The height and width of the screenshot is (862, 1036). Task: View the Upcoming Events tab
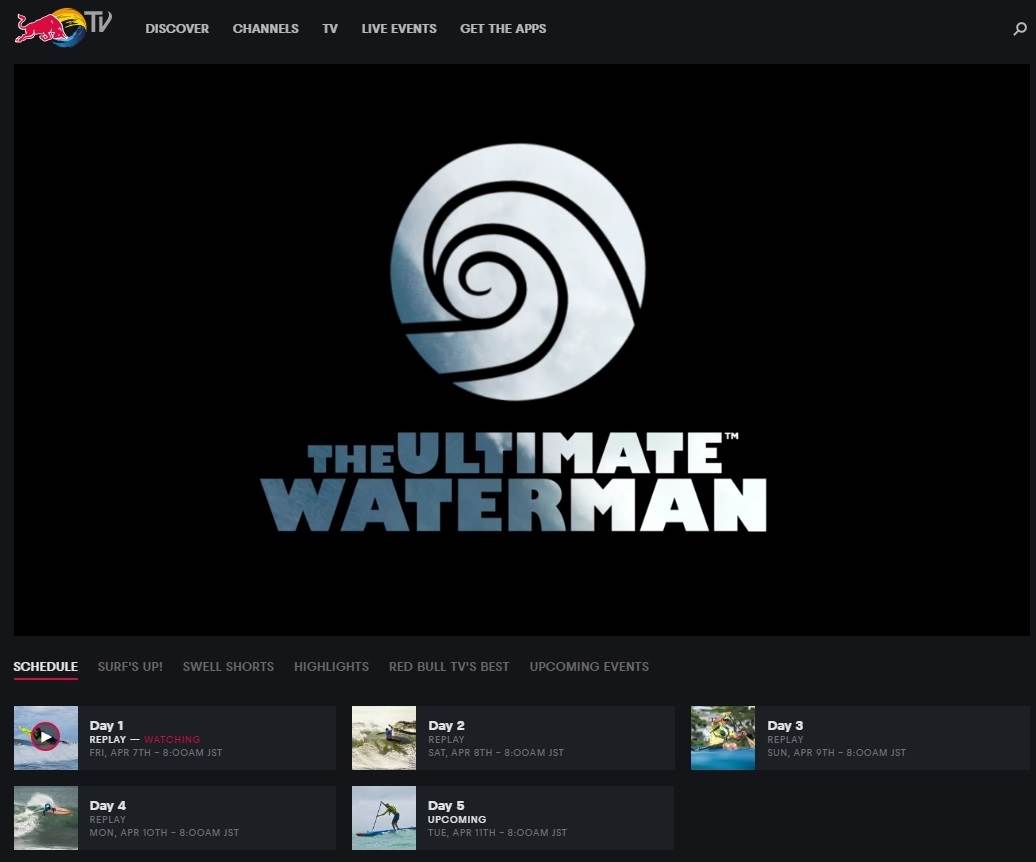click(x=589, y=667)
